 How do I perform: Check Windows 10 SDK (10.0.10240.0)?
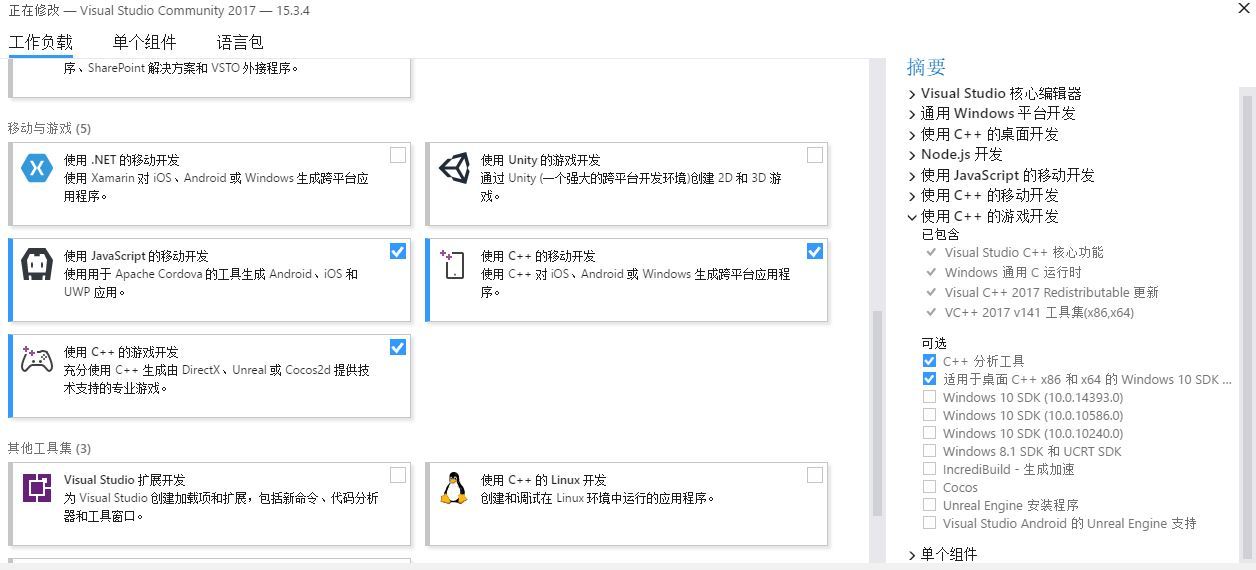[930, 433]
